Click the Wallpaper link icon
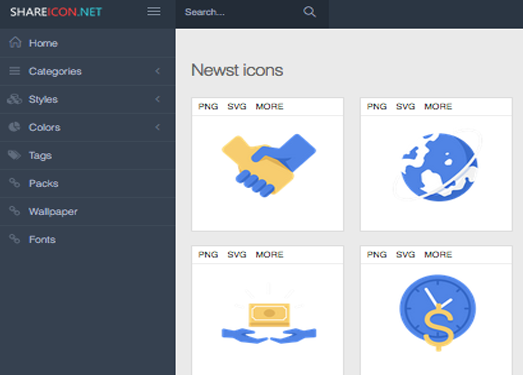523x375 pixels. point(14,211)
